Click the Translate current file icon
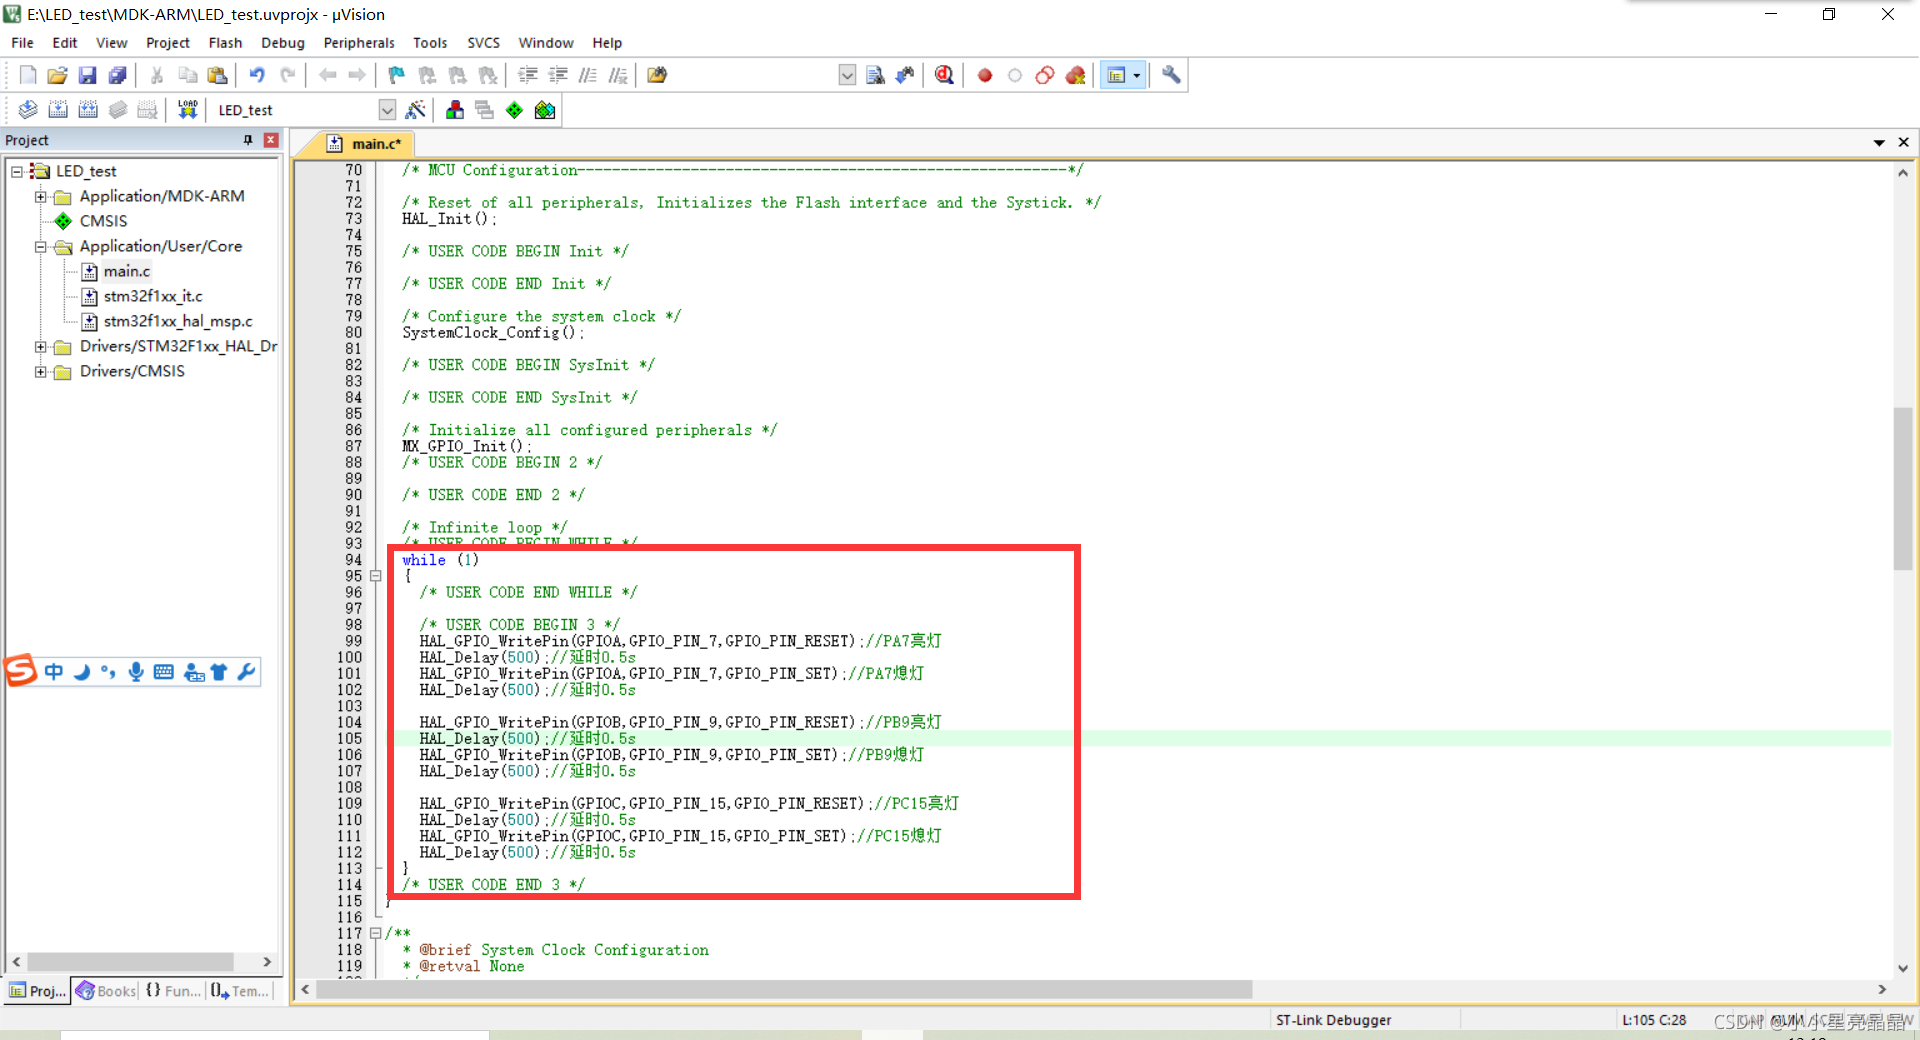 tap(28, 110)
